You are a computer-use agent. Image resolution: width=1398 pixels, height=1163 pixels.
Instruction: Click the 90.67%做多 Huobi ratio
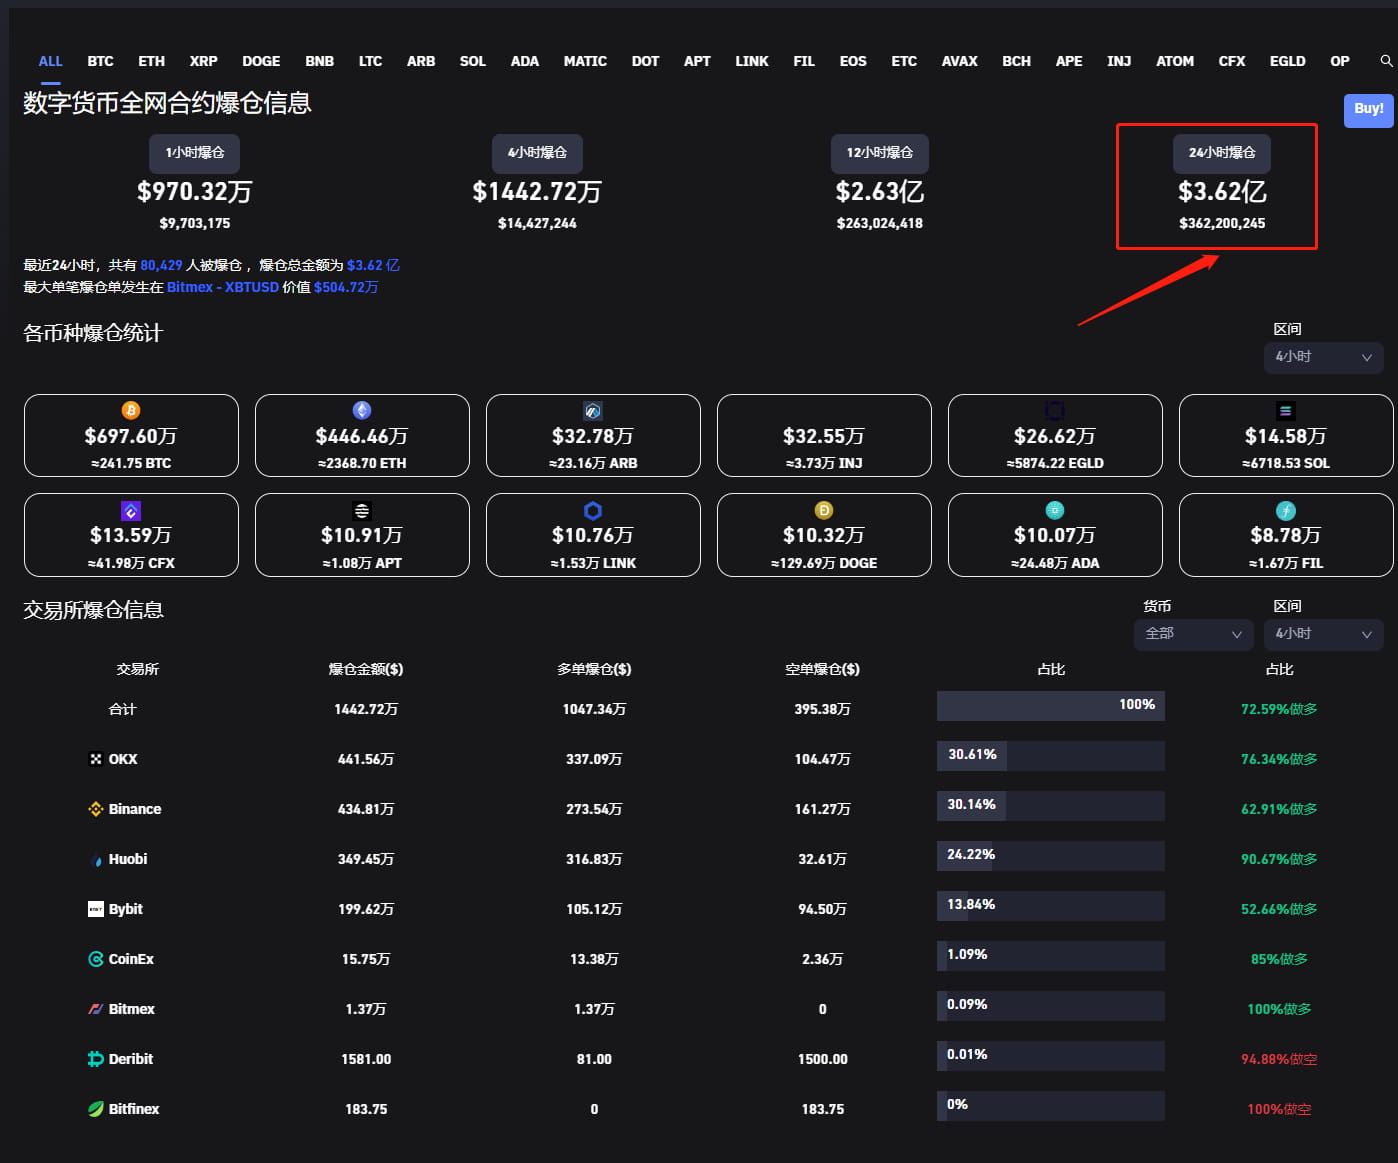(x=1279, y=859)
